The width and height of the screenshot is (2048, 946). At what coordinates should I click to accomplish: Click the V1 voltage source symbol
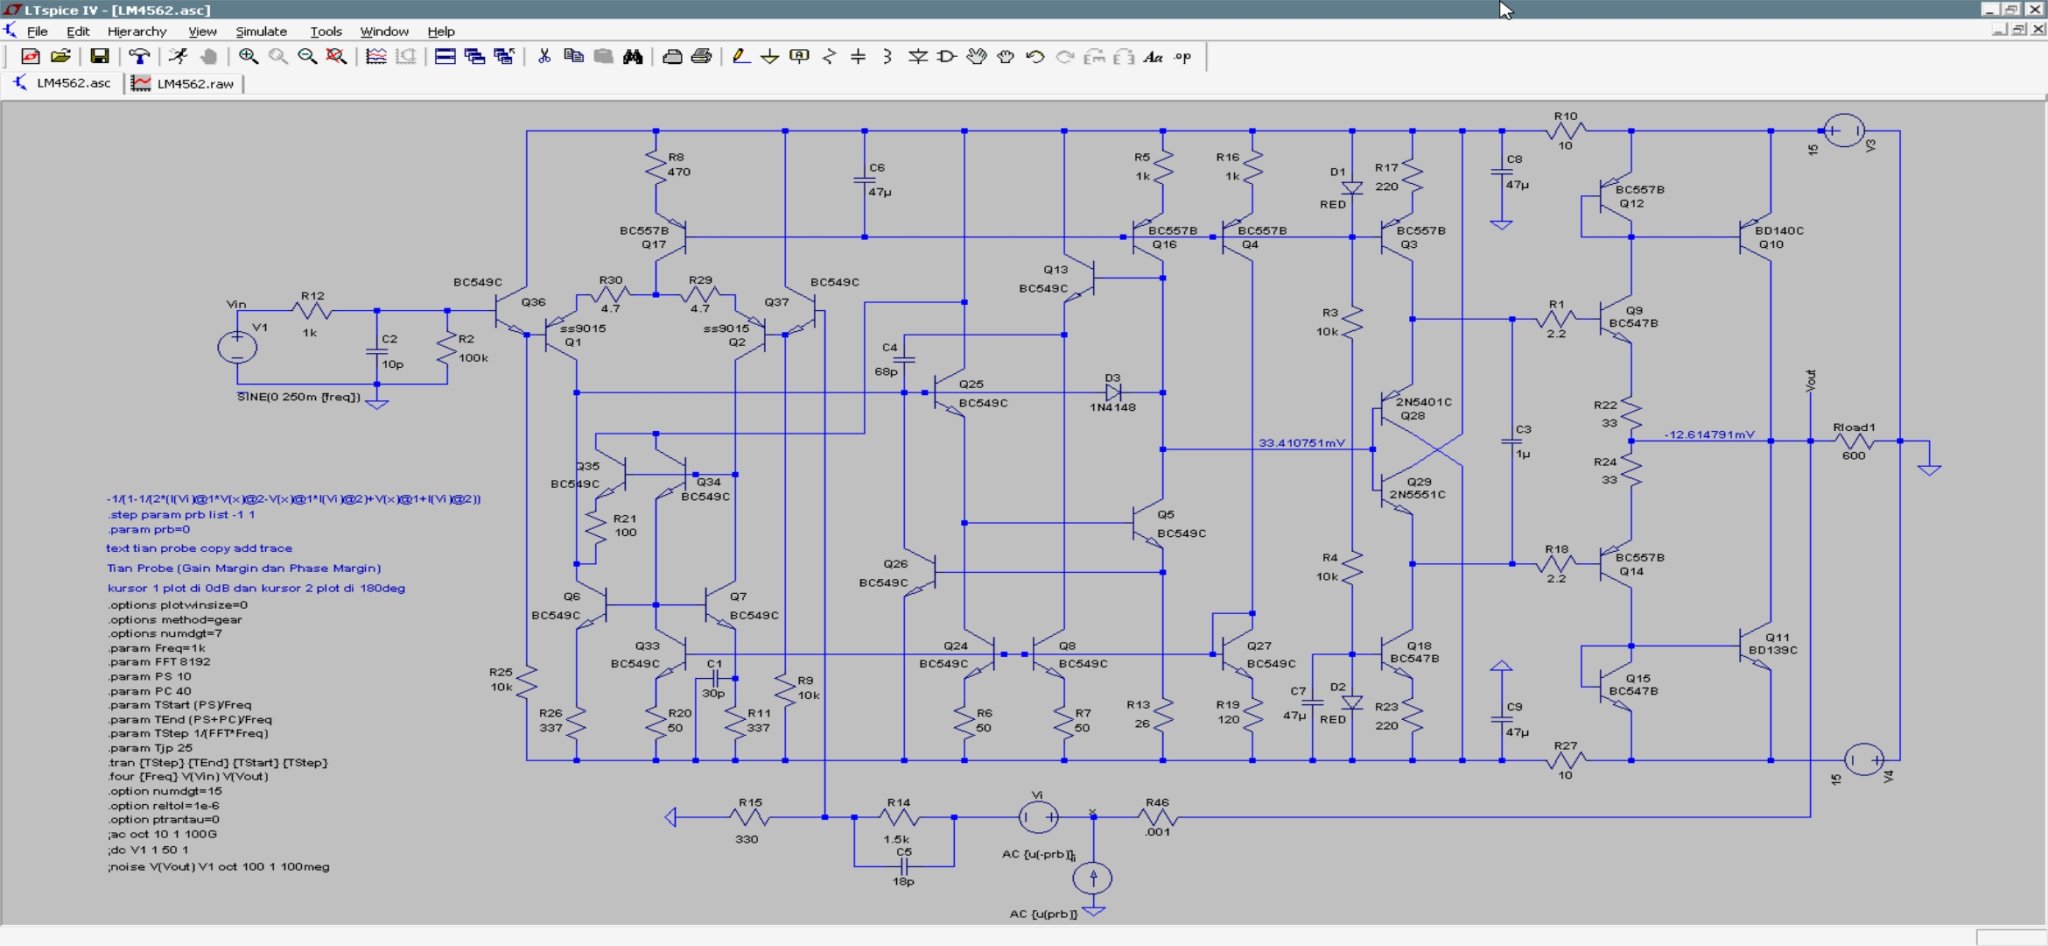point(237,347)
